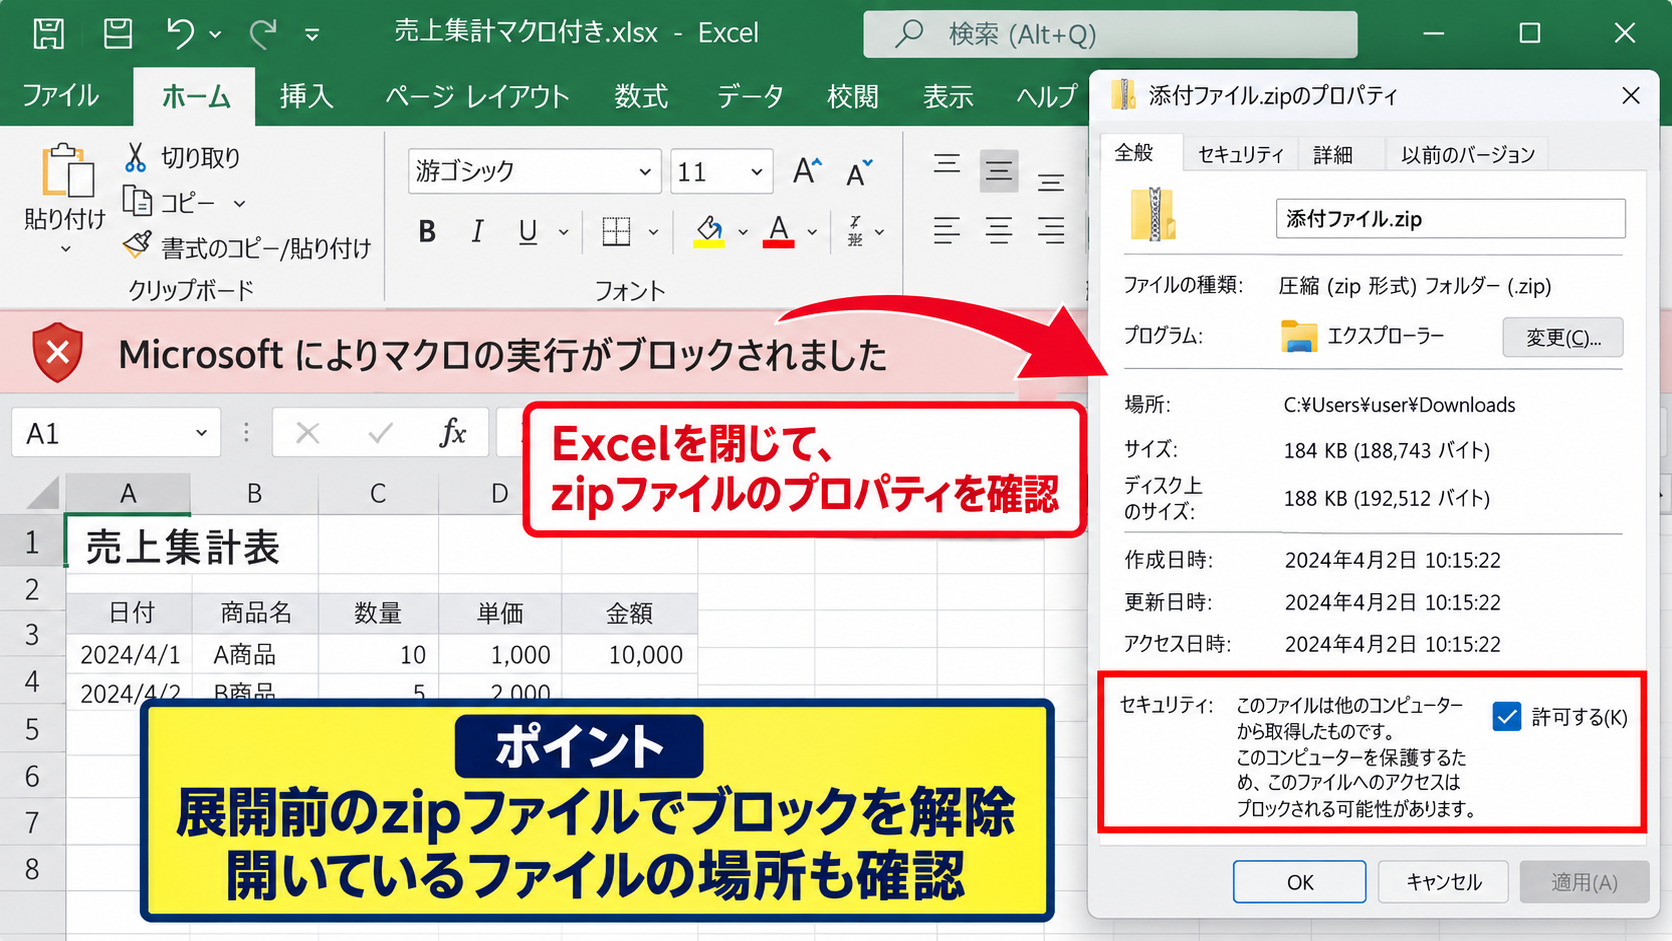
Task: Click the align right icon
Action: point(1050,231)
